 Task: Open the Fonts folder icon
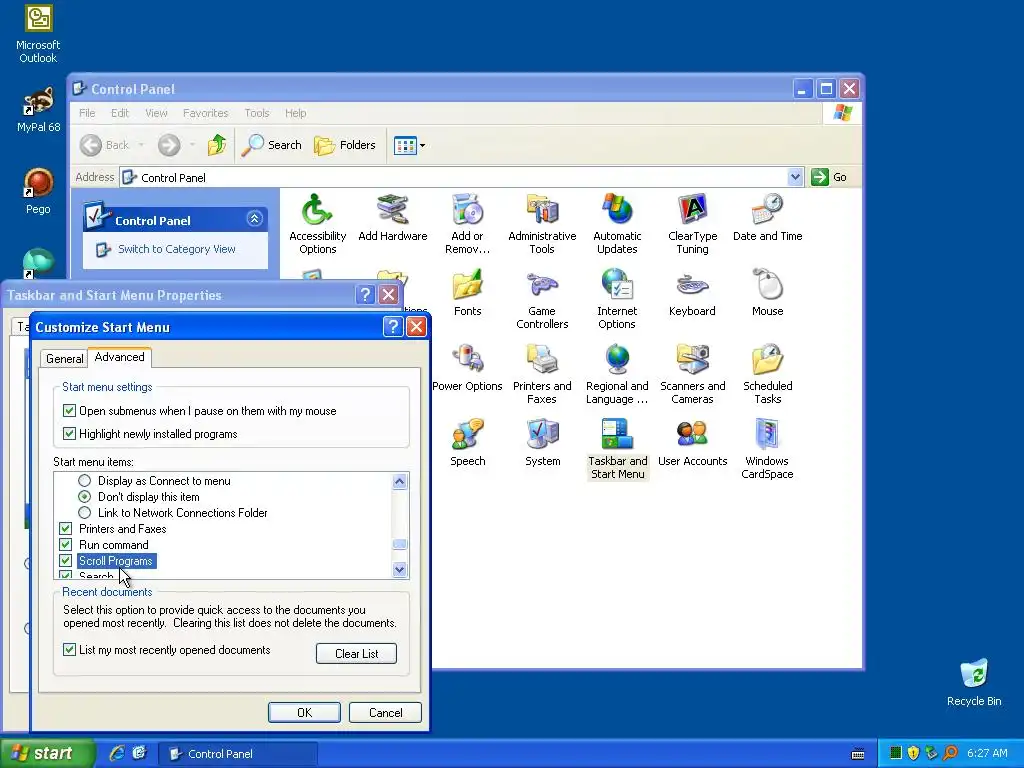tap(468, 293)
